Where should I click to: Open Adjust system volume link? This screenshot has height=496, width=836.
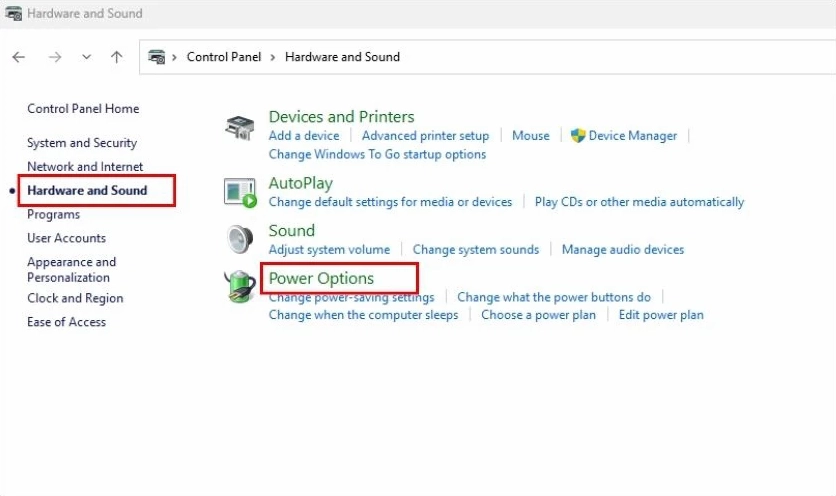coord(329,250)
